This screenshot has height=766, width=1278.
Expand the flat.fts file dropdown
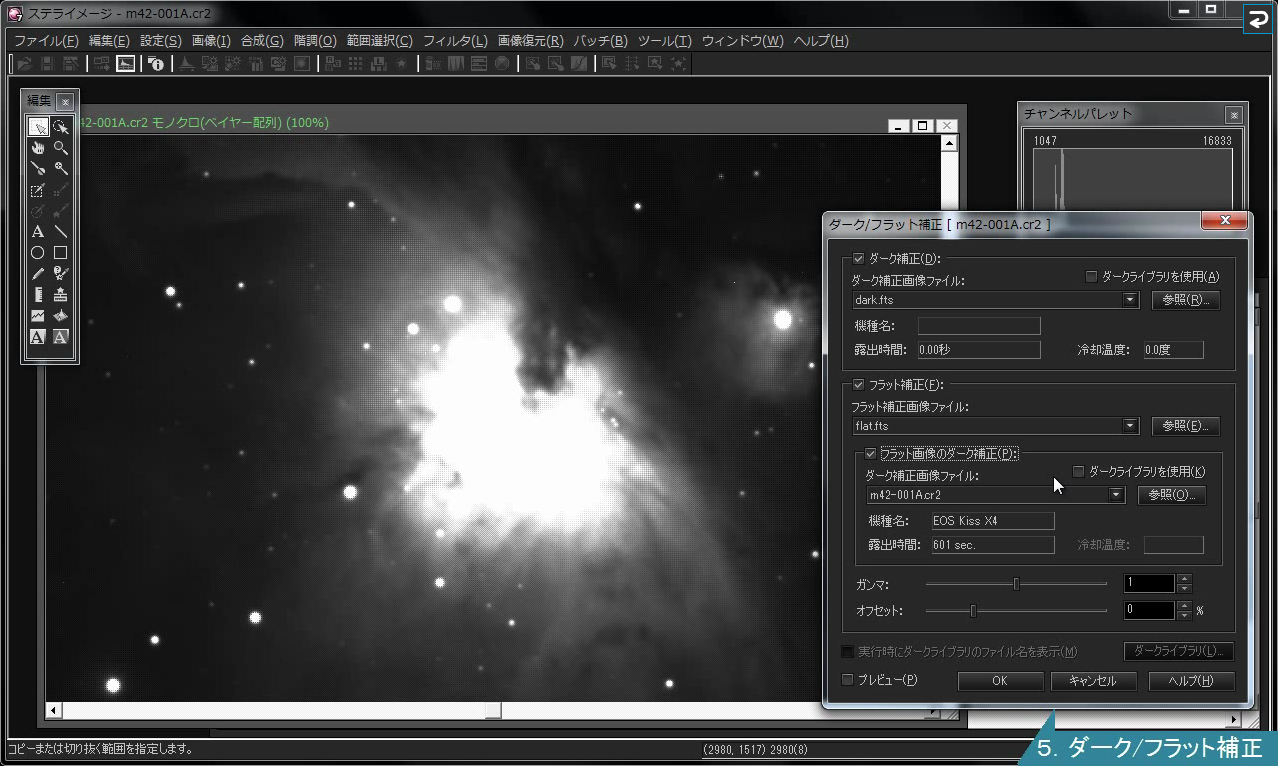point(1131,426)
